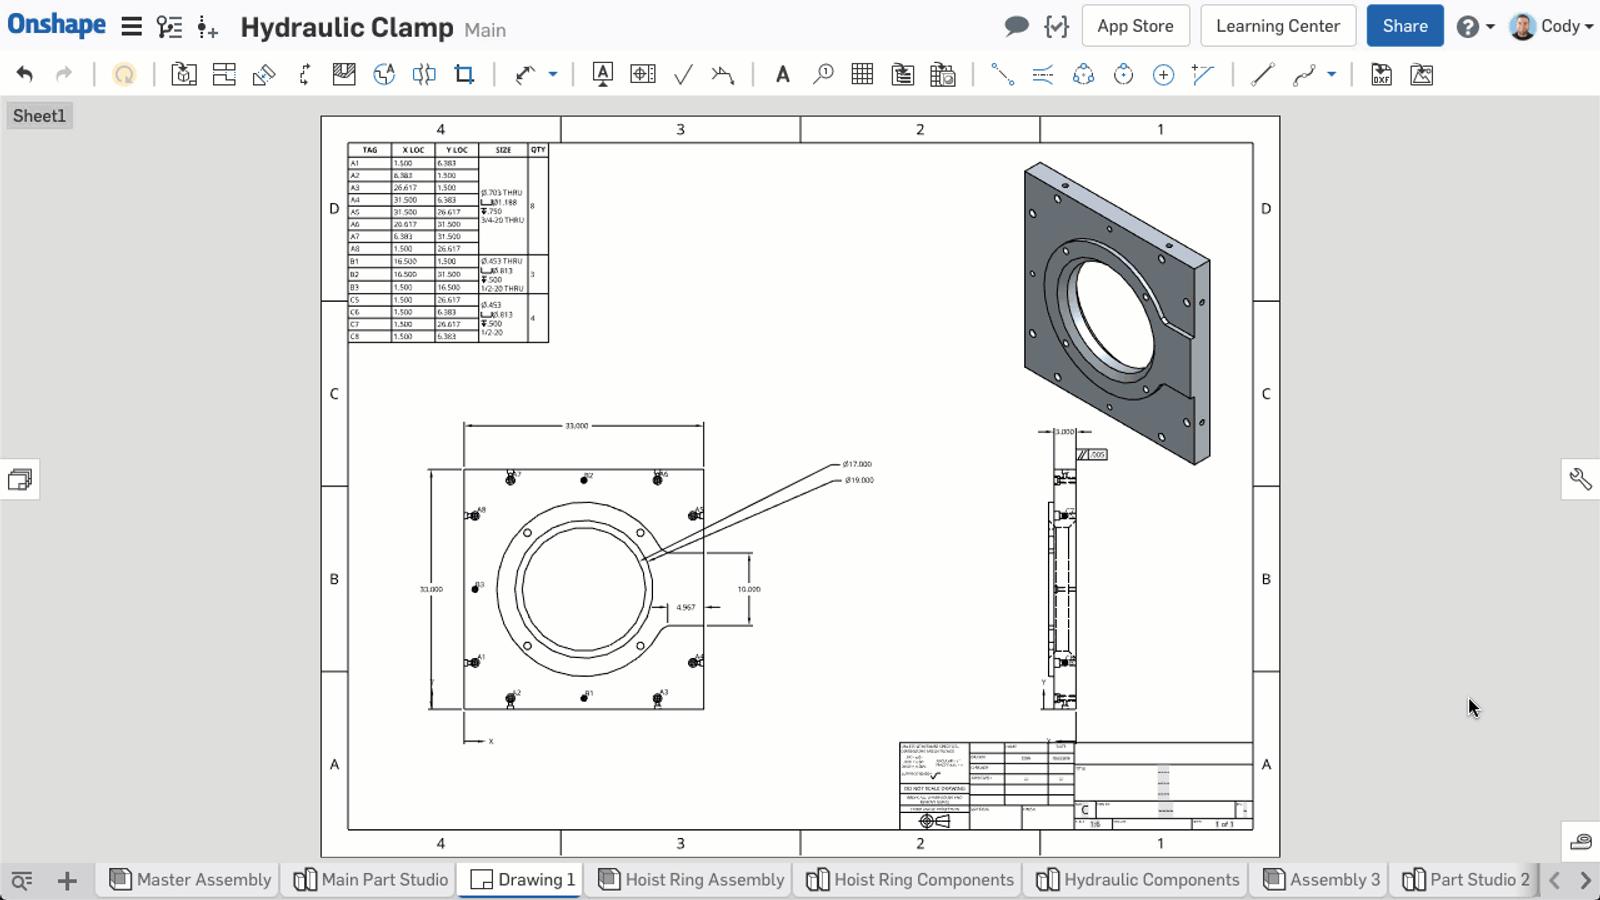
Task: Insert a table
Action: 861,73
